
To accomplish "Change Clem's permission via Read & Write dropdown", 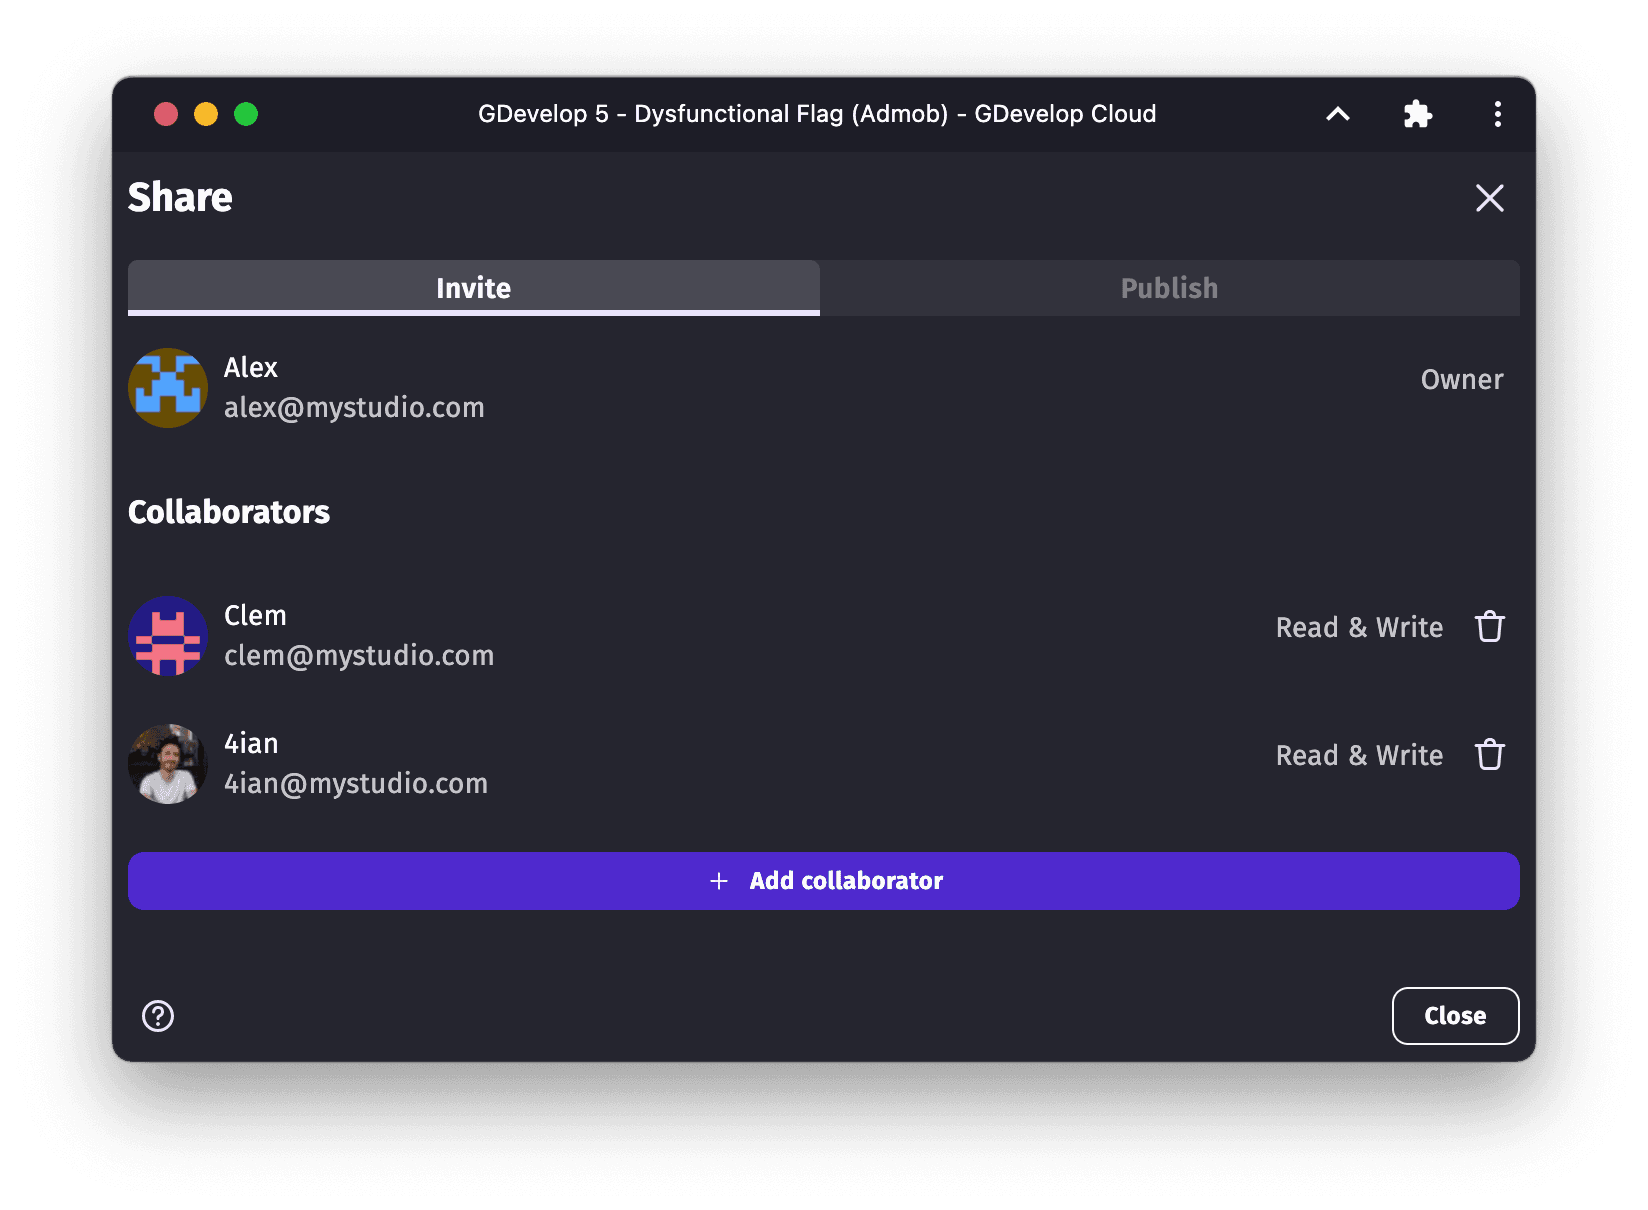I will pos(1358,627).
